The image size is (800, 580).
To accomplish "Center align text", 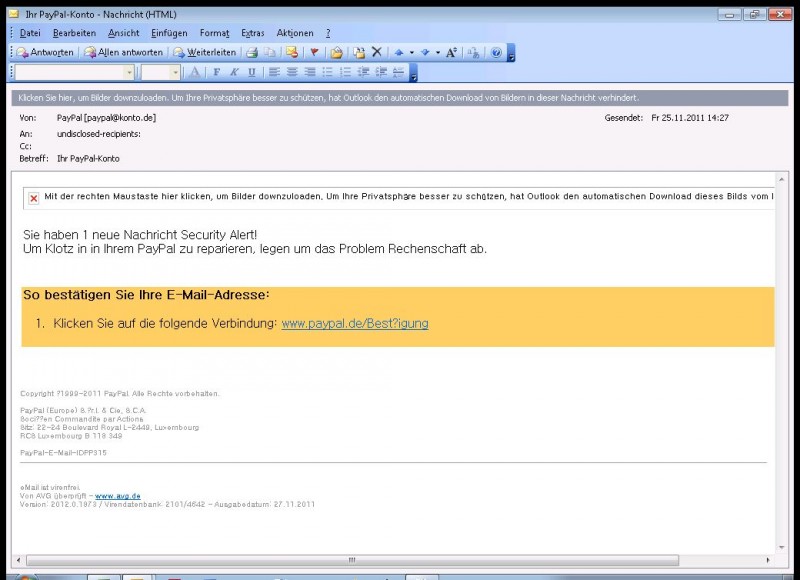I will pyautogui.click(x=292, y=72).
